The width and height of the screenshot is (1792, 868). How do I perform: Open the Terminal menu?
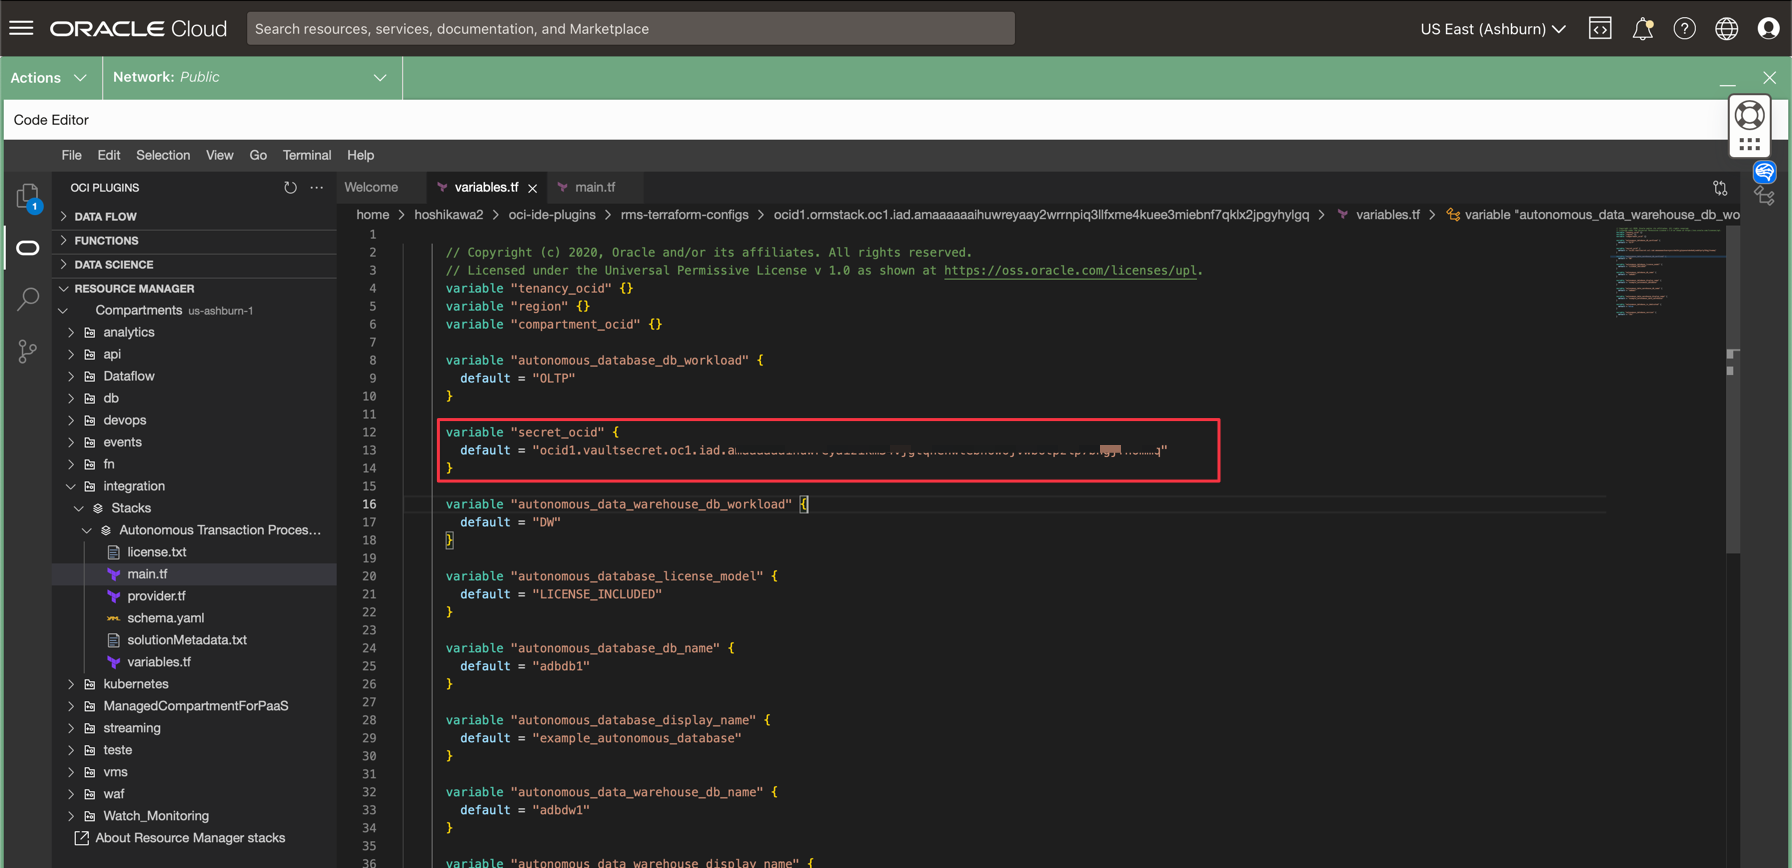[x=307, y=155]
